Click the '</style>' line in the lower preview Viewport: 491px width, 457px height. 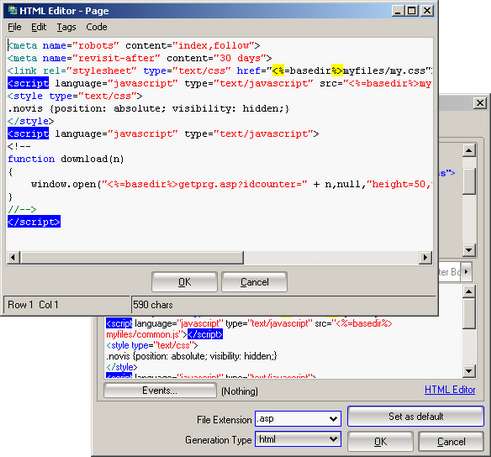click(122, 367)
